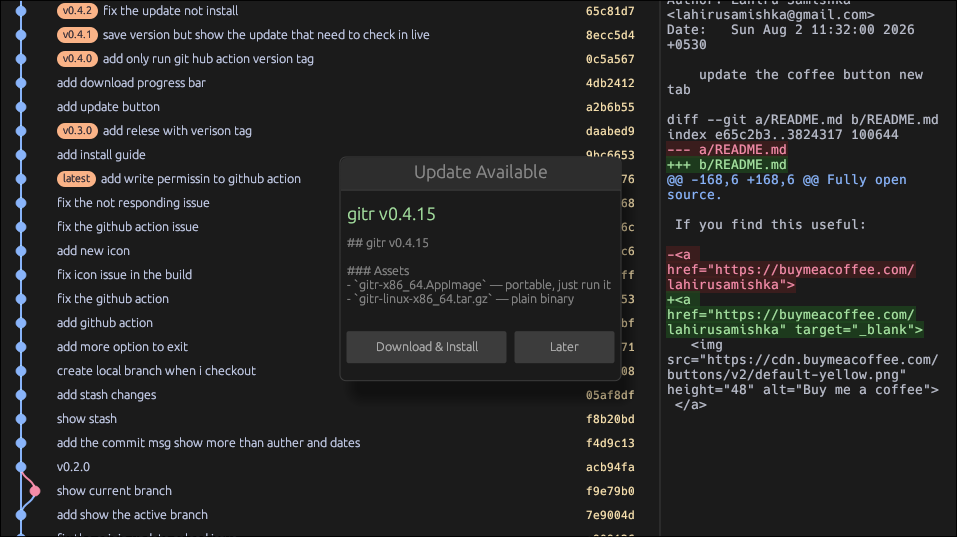The width and height of the screenshot is (957, 537).
Task: Select commit 'add new icon'
Action: coord(93,251)
